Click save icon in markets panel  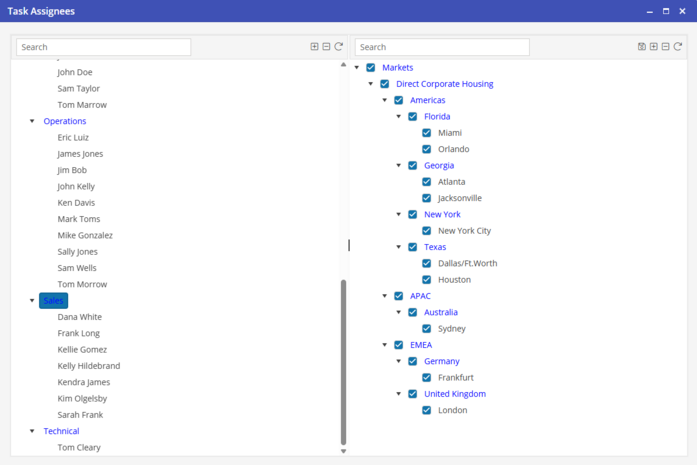[642, 47]
